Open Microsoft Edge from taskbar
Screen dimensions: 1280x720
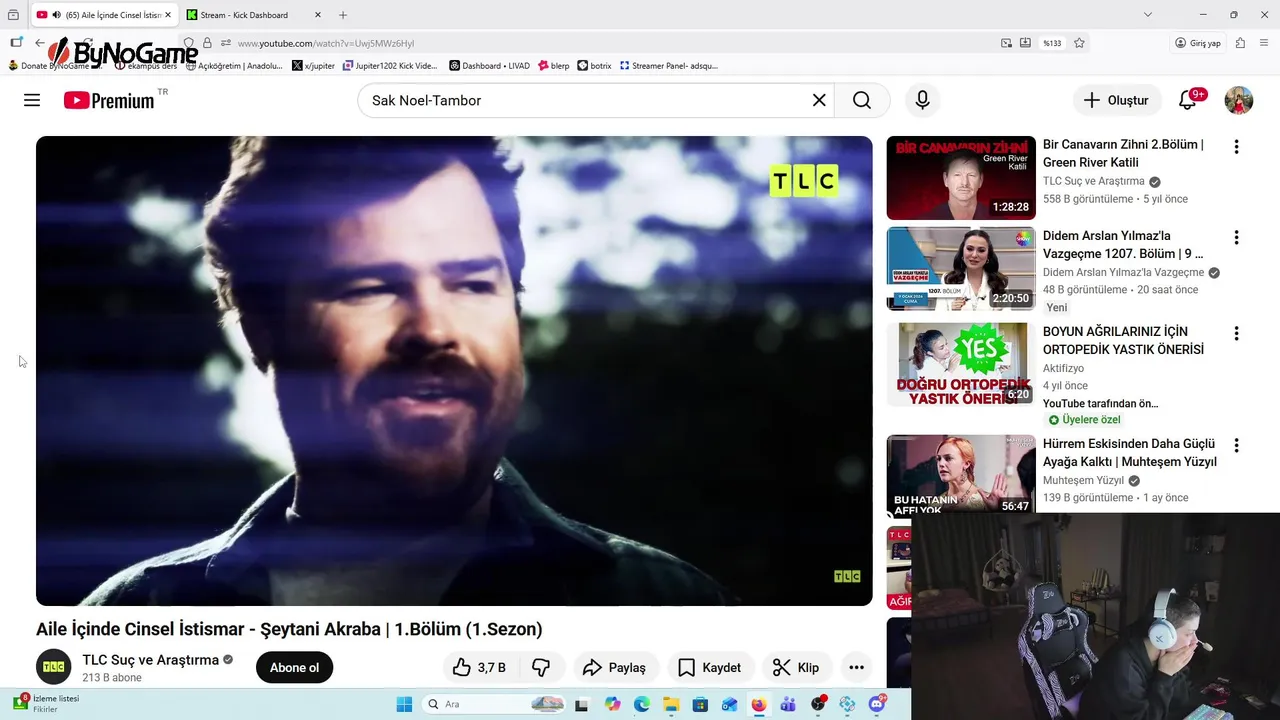642,704
